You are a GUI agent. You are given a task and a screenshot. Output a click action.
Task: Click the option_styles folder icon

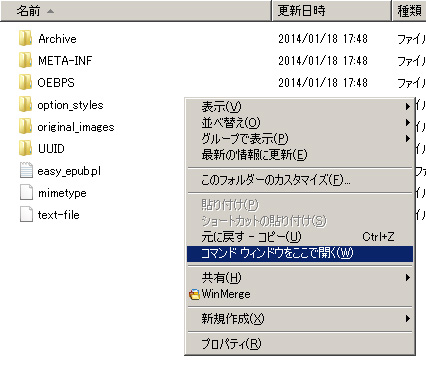[x=25, y=105]
